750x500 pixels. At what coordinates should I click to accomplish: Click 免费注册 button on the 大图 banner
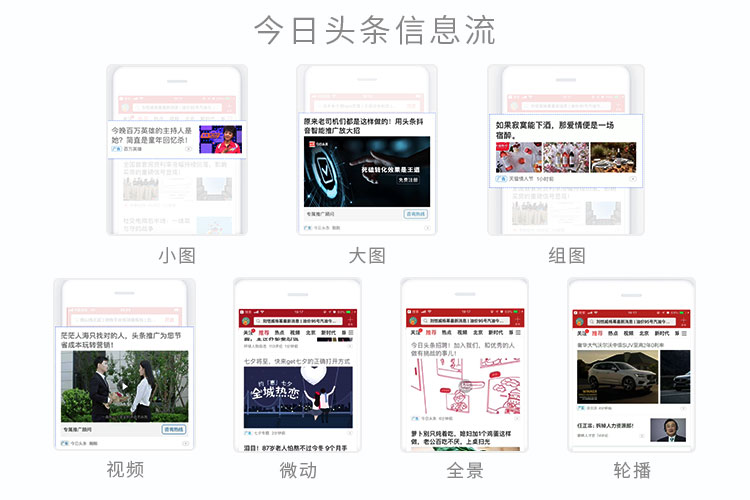click(x=408, y=180)
